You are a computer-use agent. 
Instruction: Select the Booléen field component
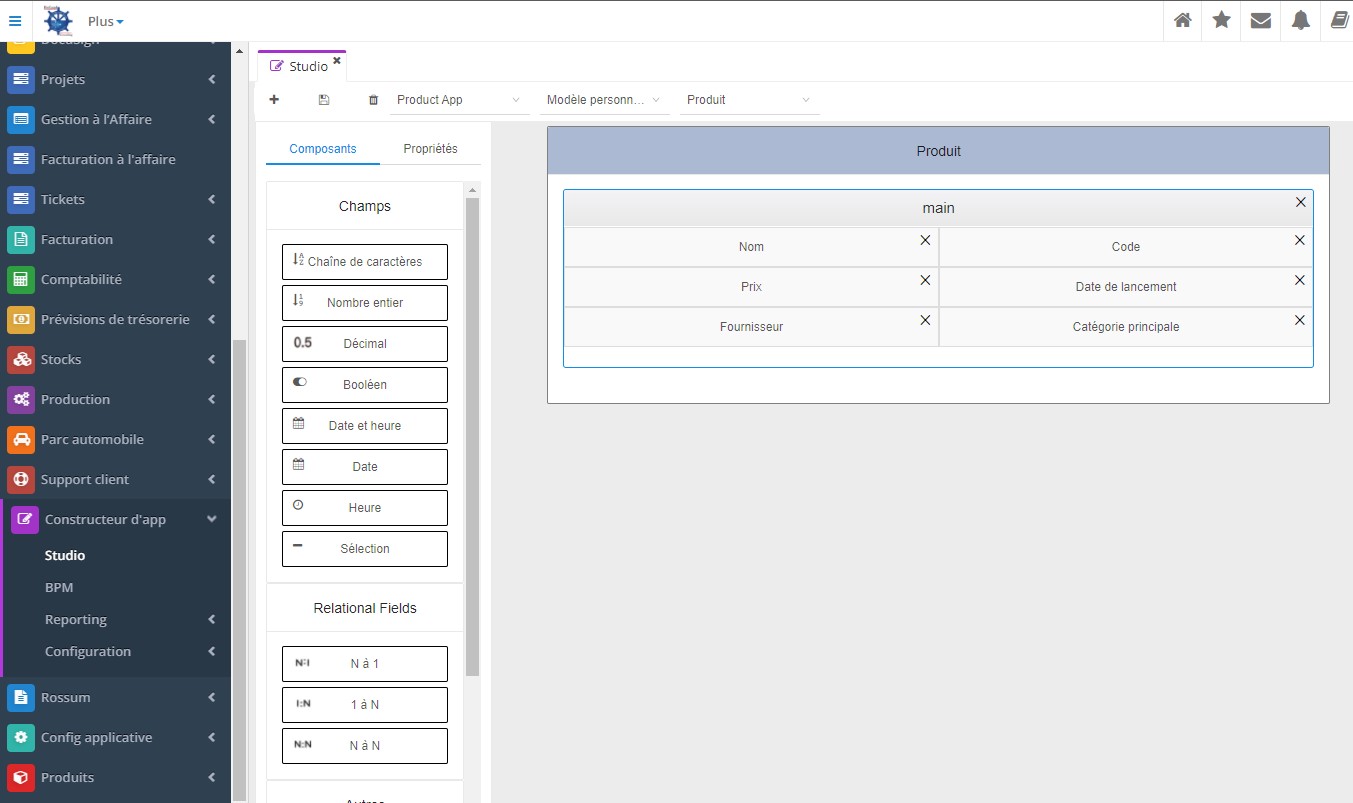tap(365, 385)
